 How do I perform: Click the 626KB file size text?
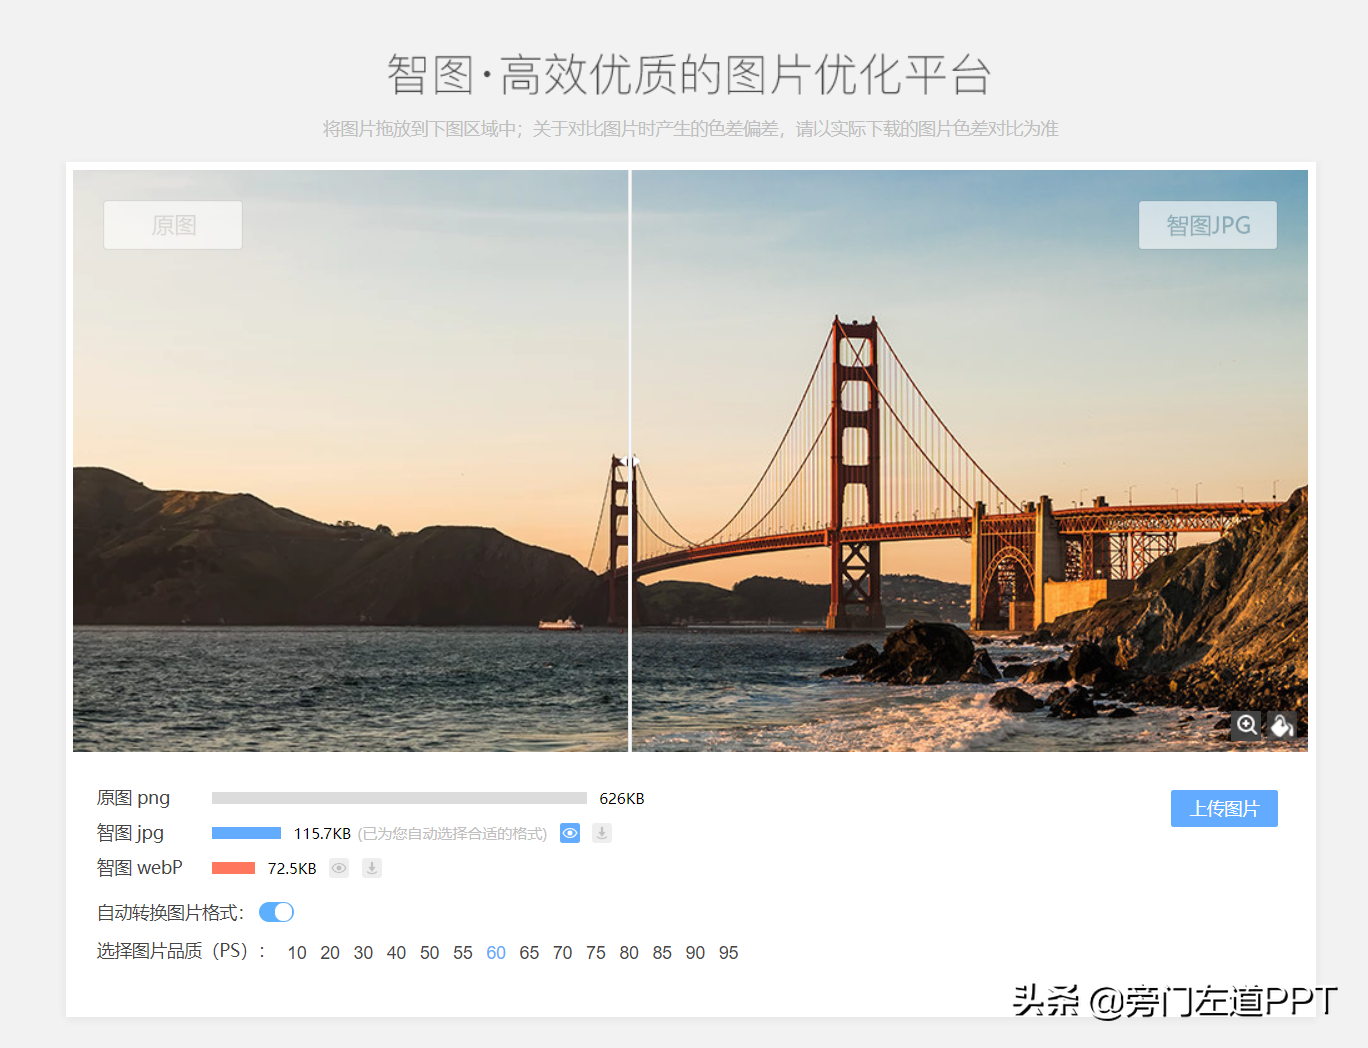click(622, 798)
